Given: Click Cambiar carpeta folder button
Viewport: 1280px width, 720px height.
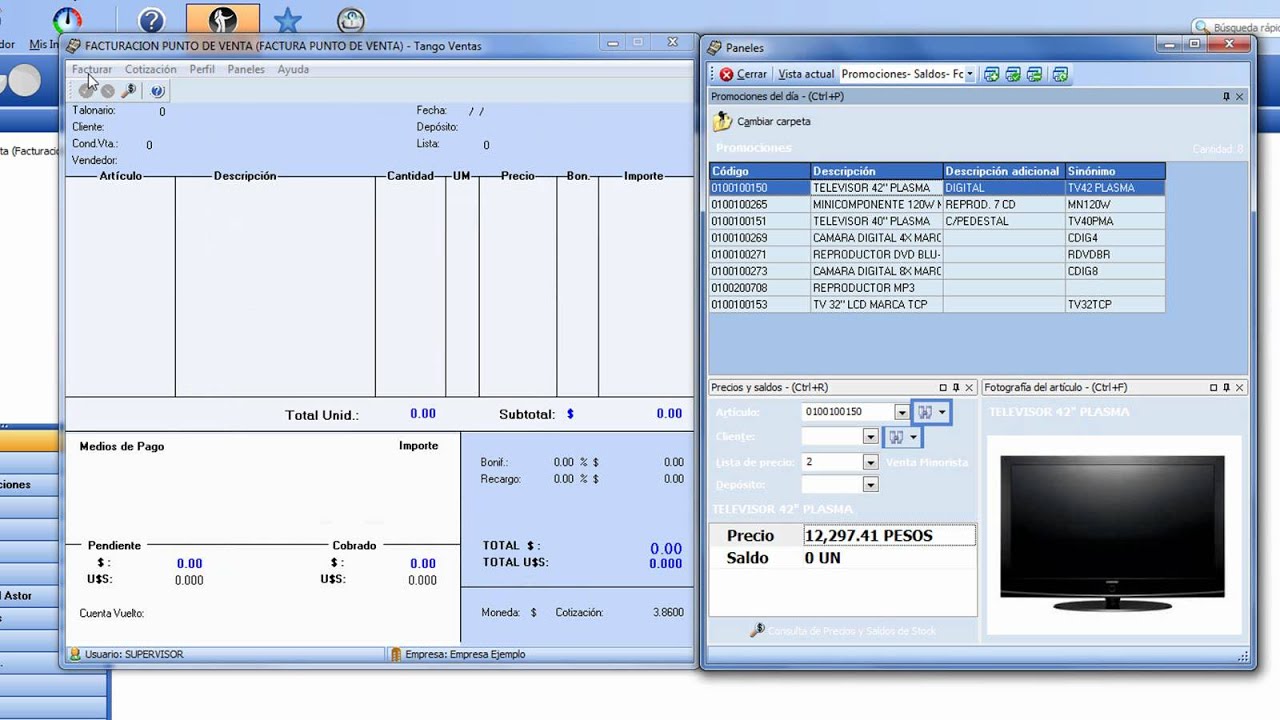Looking at the screenshot, I should point(762,121).
